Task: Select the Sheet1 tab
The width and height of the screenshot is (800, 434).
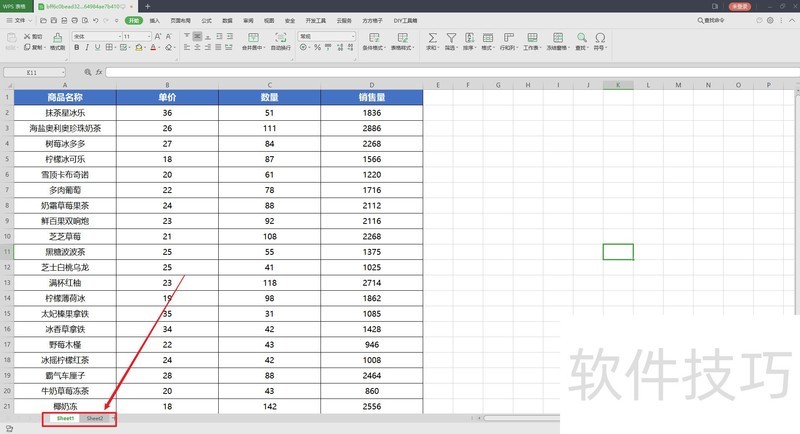Action: pos(65,418)
